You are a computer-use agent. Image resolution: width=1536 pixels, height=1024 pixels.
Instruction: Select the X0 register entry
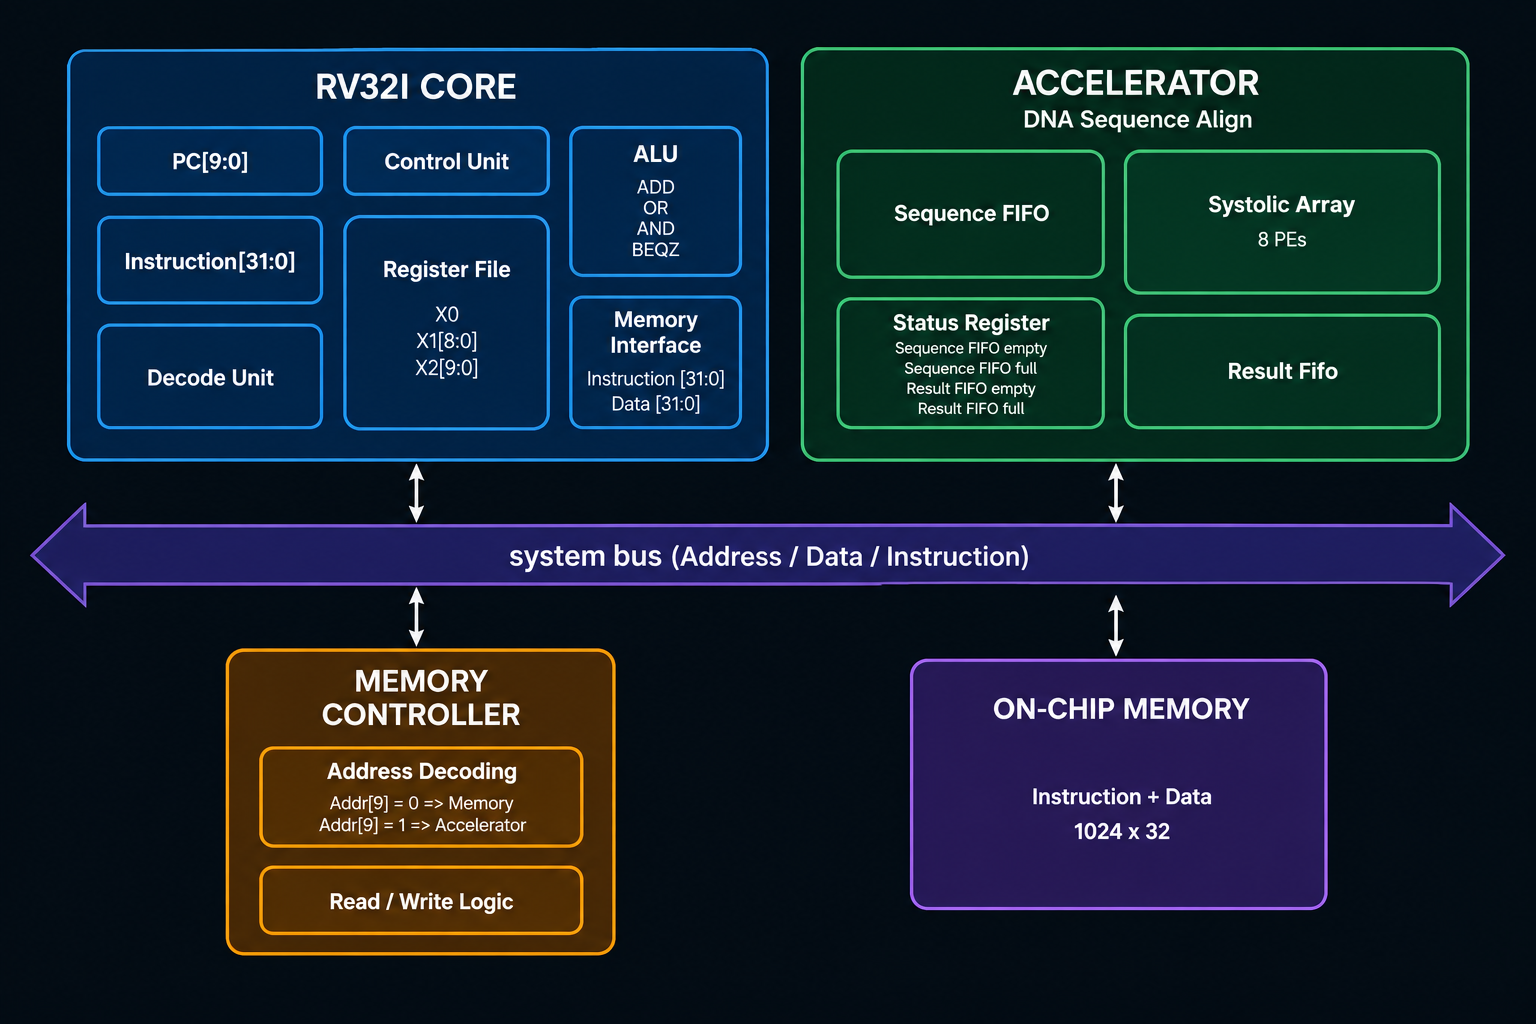click(447, 314)
